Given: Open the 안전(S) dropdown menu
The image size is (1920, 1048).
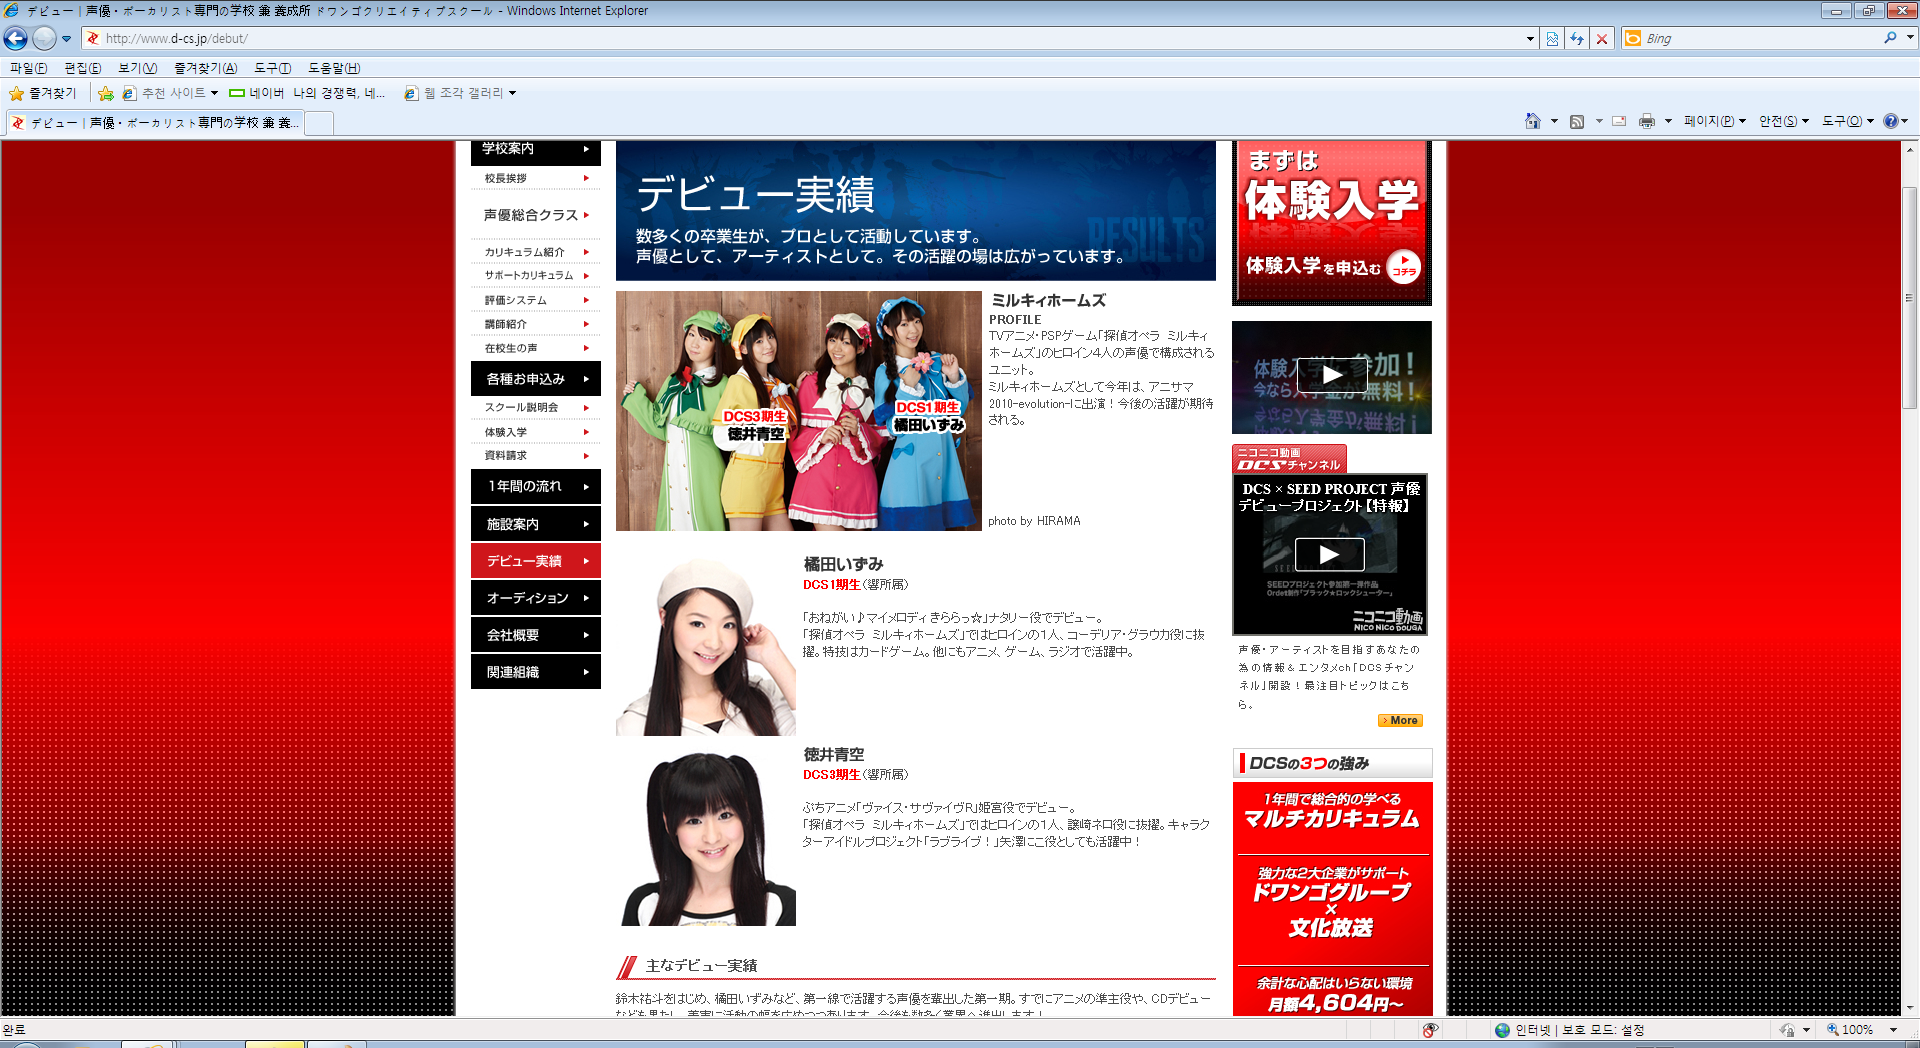Looking at the screenshot, I should pos(1783,121).
